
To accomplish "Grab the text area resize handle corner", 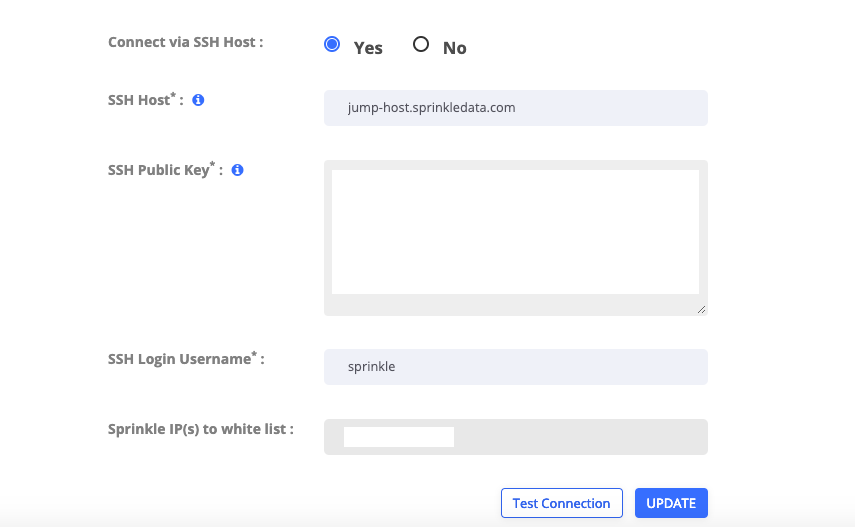I will 701,309.
